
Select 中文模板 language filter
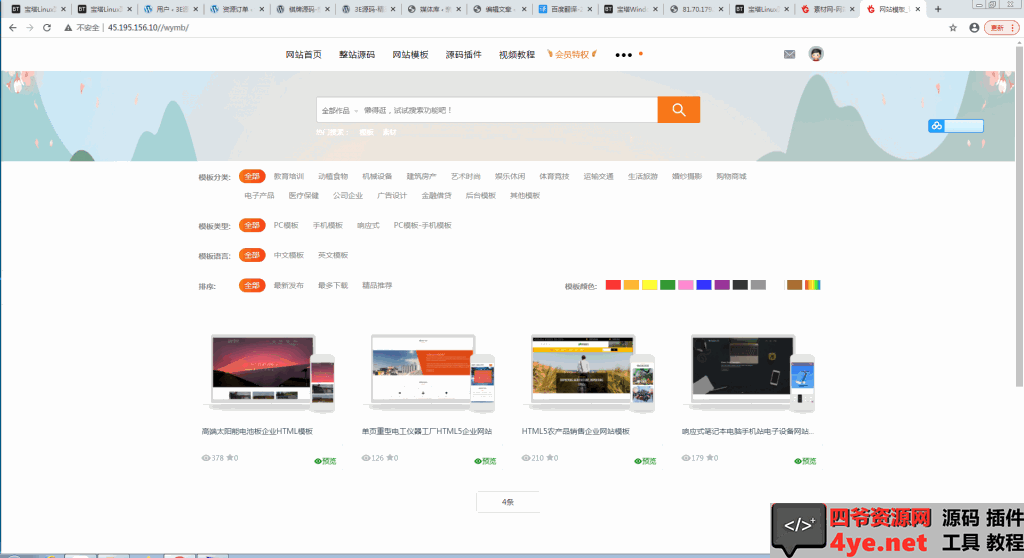(x=288, y=255)
